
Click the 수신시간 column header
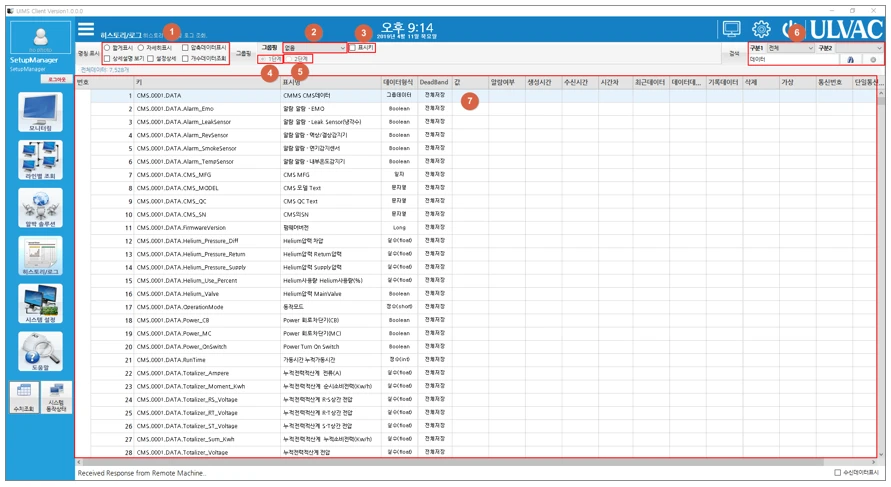coord(580,83)
